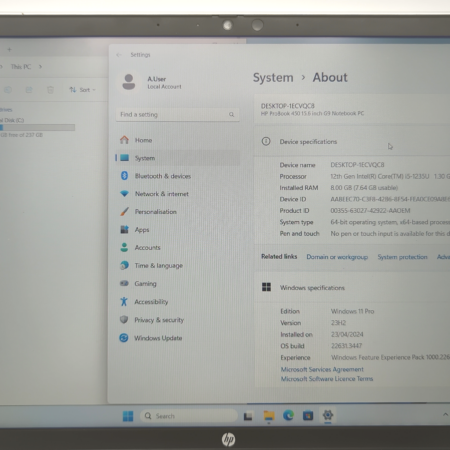Open the Windows Start menu
The width and height of the screenshot is (450, 450).
click(x=128, y=416)
